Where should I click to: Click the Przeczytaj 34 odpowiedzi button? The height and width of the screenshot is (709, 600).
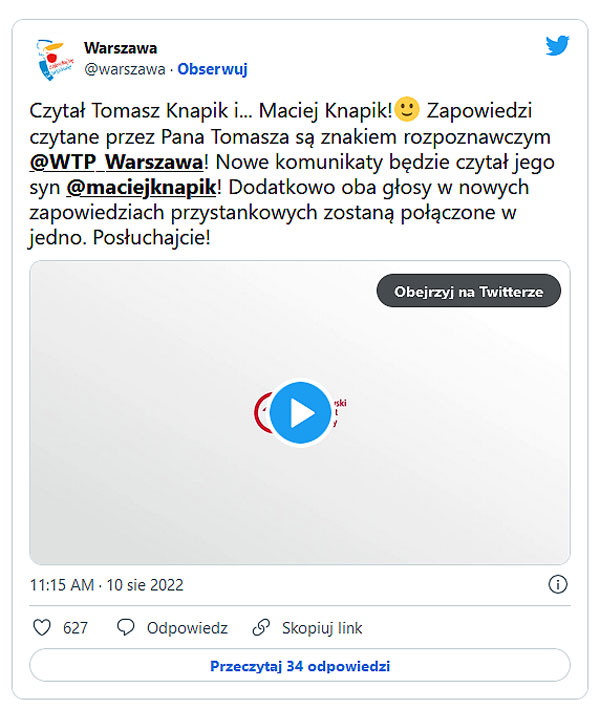(300, 666)
